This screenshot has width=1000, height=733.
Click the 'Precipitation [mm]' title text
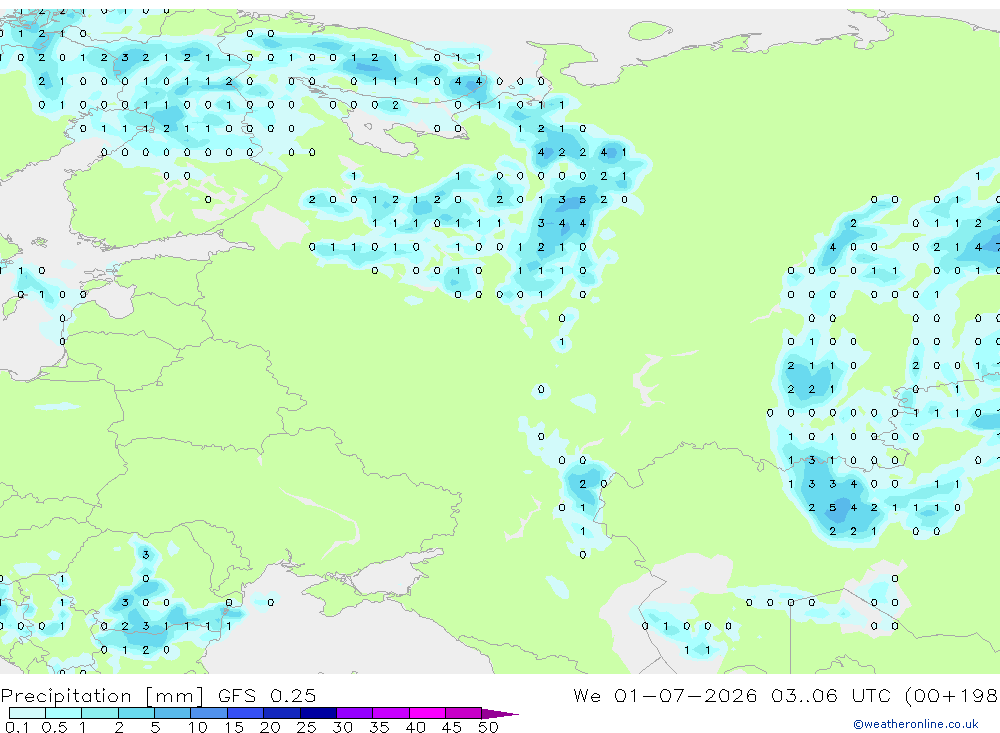point(102,696)
